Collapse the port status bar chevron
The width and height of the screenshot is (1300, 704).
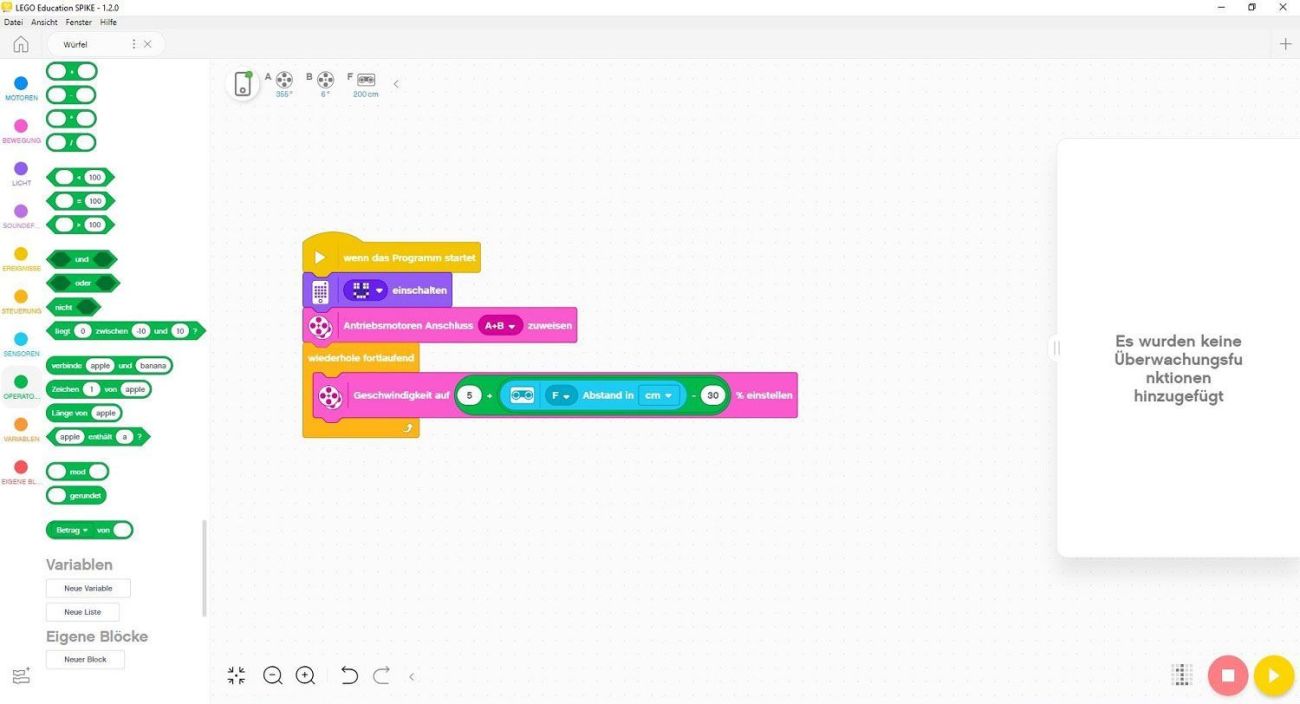(x=396, y=84)
